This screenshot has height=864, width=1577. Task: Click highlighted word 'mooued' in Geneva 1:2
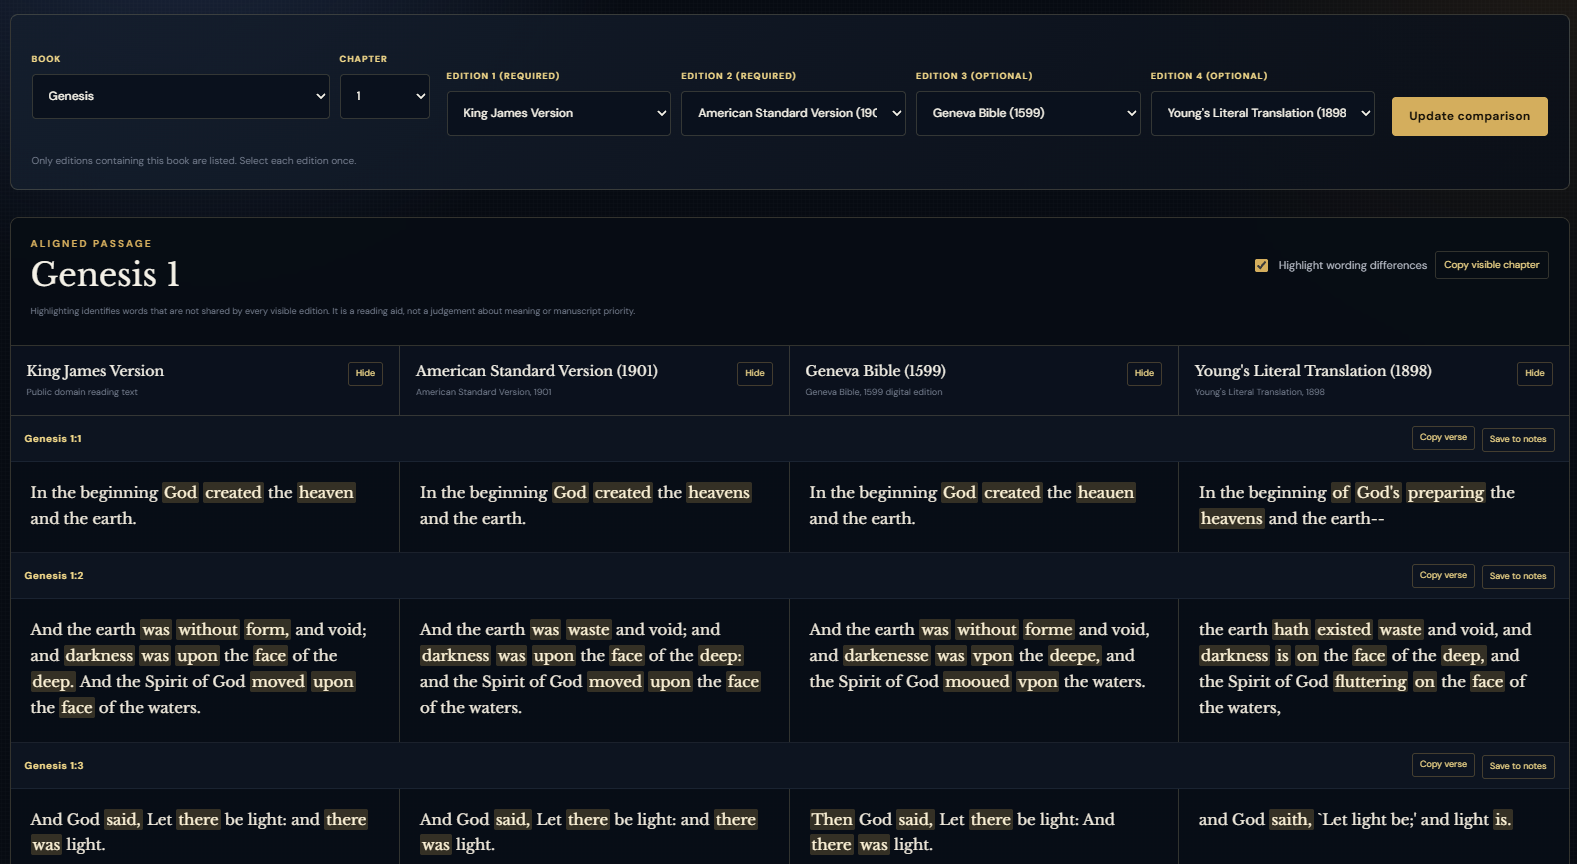(977, 681)
